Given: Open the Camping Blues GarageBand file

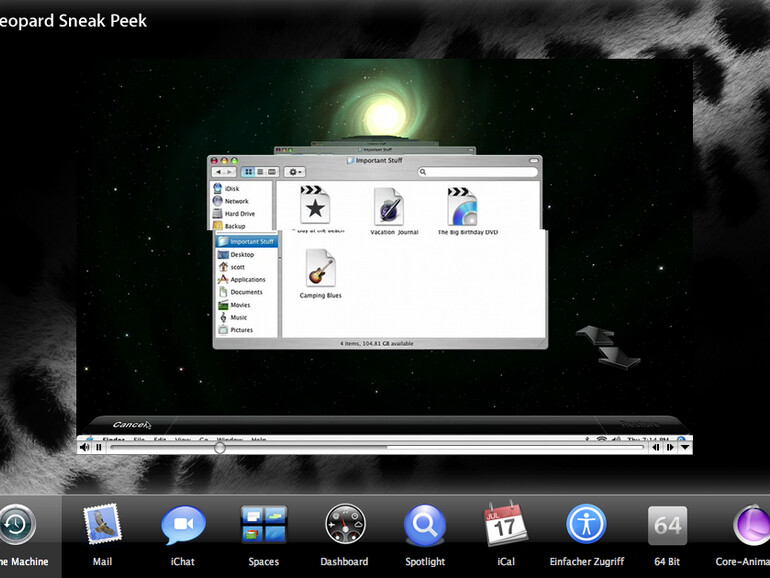Looking at the screenshot, I should [320, 270].
